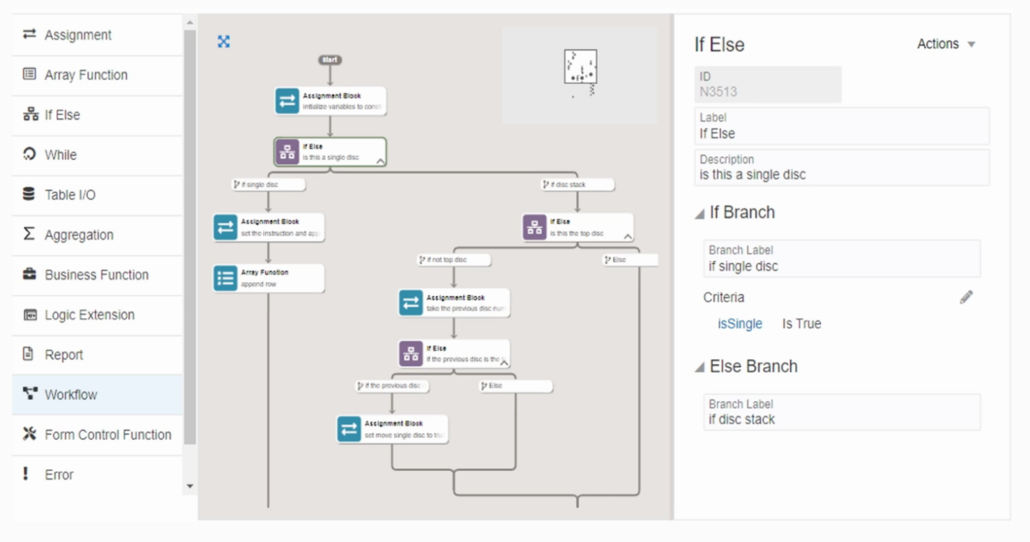Collapse the If Branch section
1030x542 pixels.
pos(700,214)
